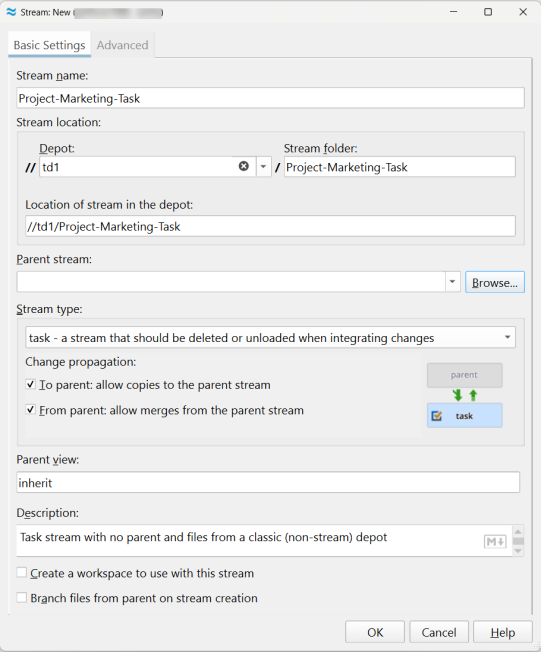Maximize the Stream dialog window
Image resolution: width=541 pixels, height=652 pixels.
click(488, 12)
